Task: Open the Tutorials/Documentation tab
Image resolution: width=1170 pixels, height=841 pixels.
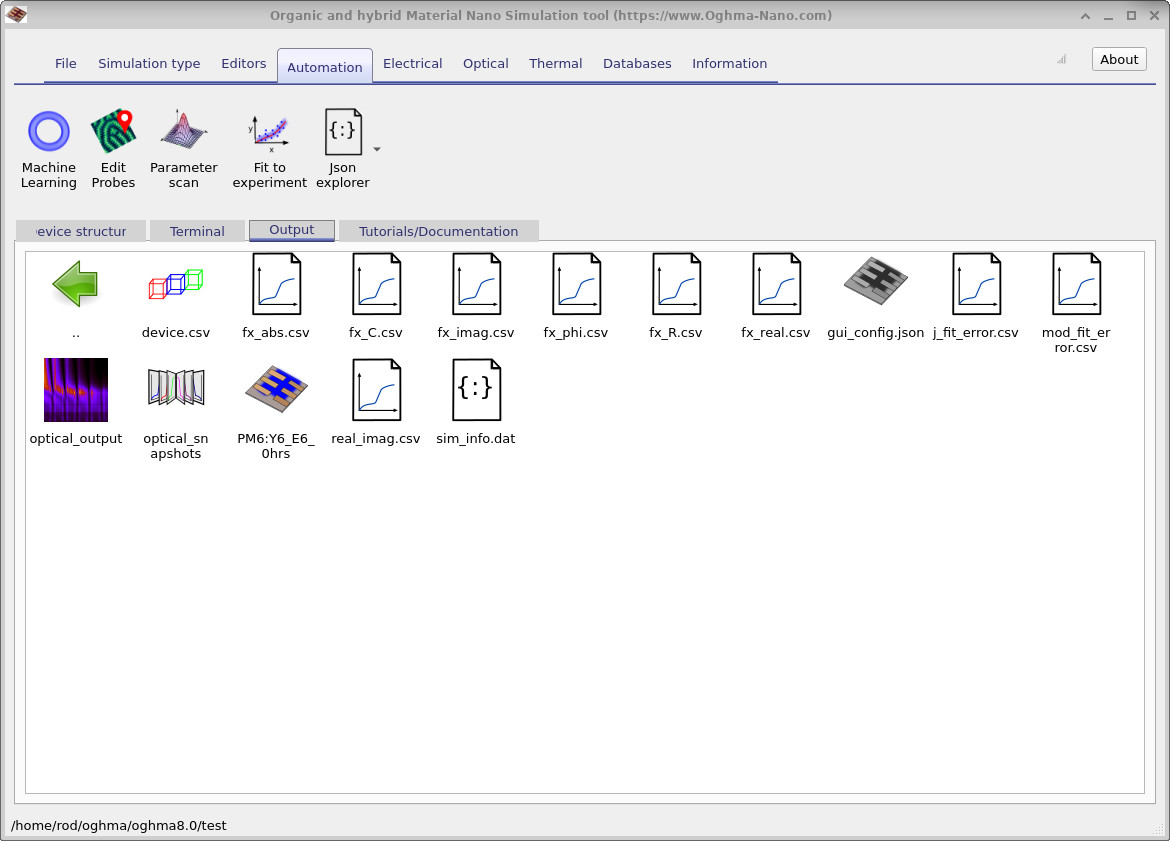Action: [x=438, y=230]
